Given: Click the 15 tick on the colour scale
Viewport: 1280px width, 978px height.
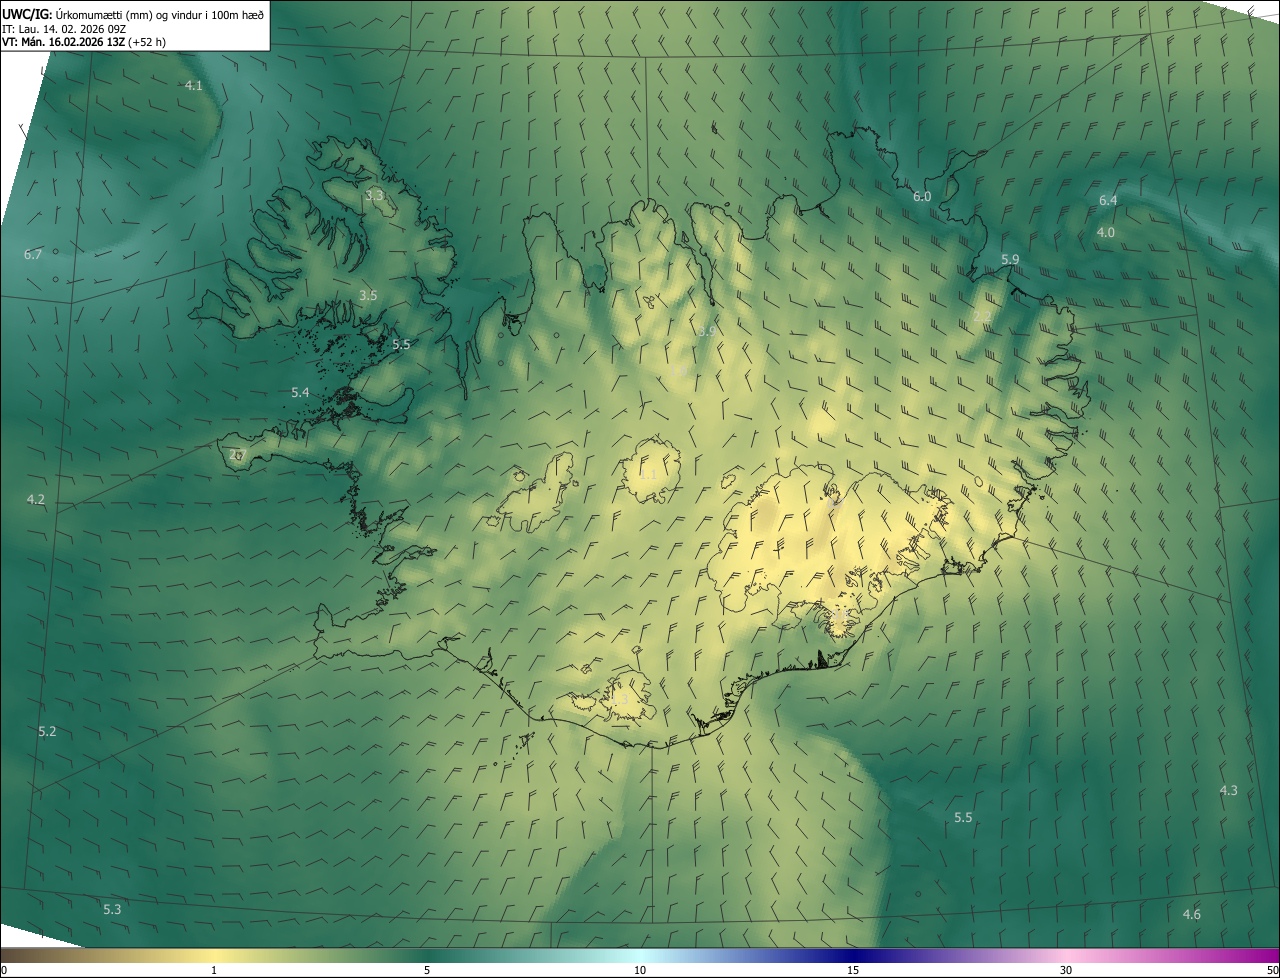Looking at the screenshot, I should point(853,971).
